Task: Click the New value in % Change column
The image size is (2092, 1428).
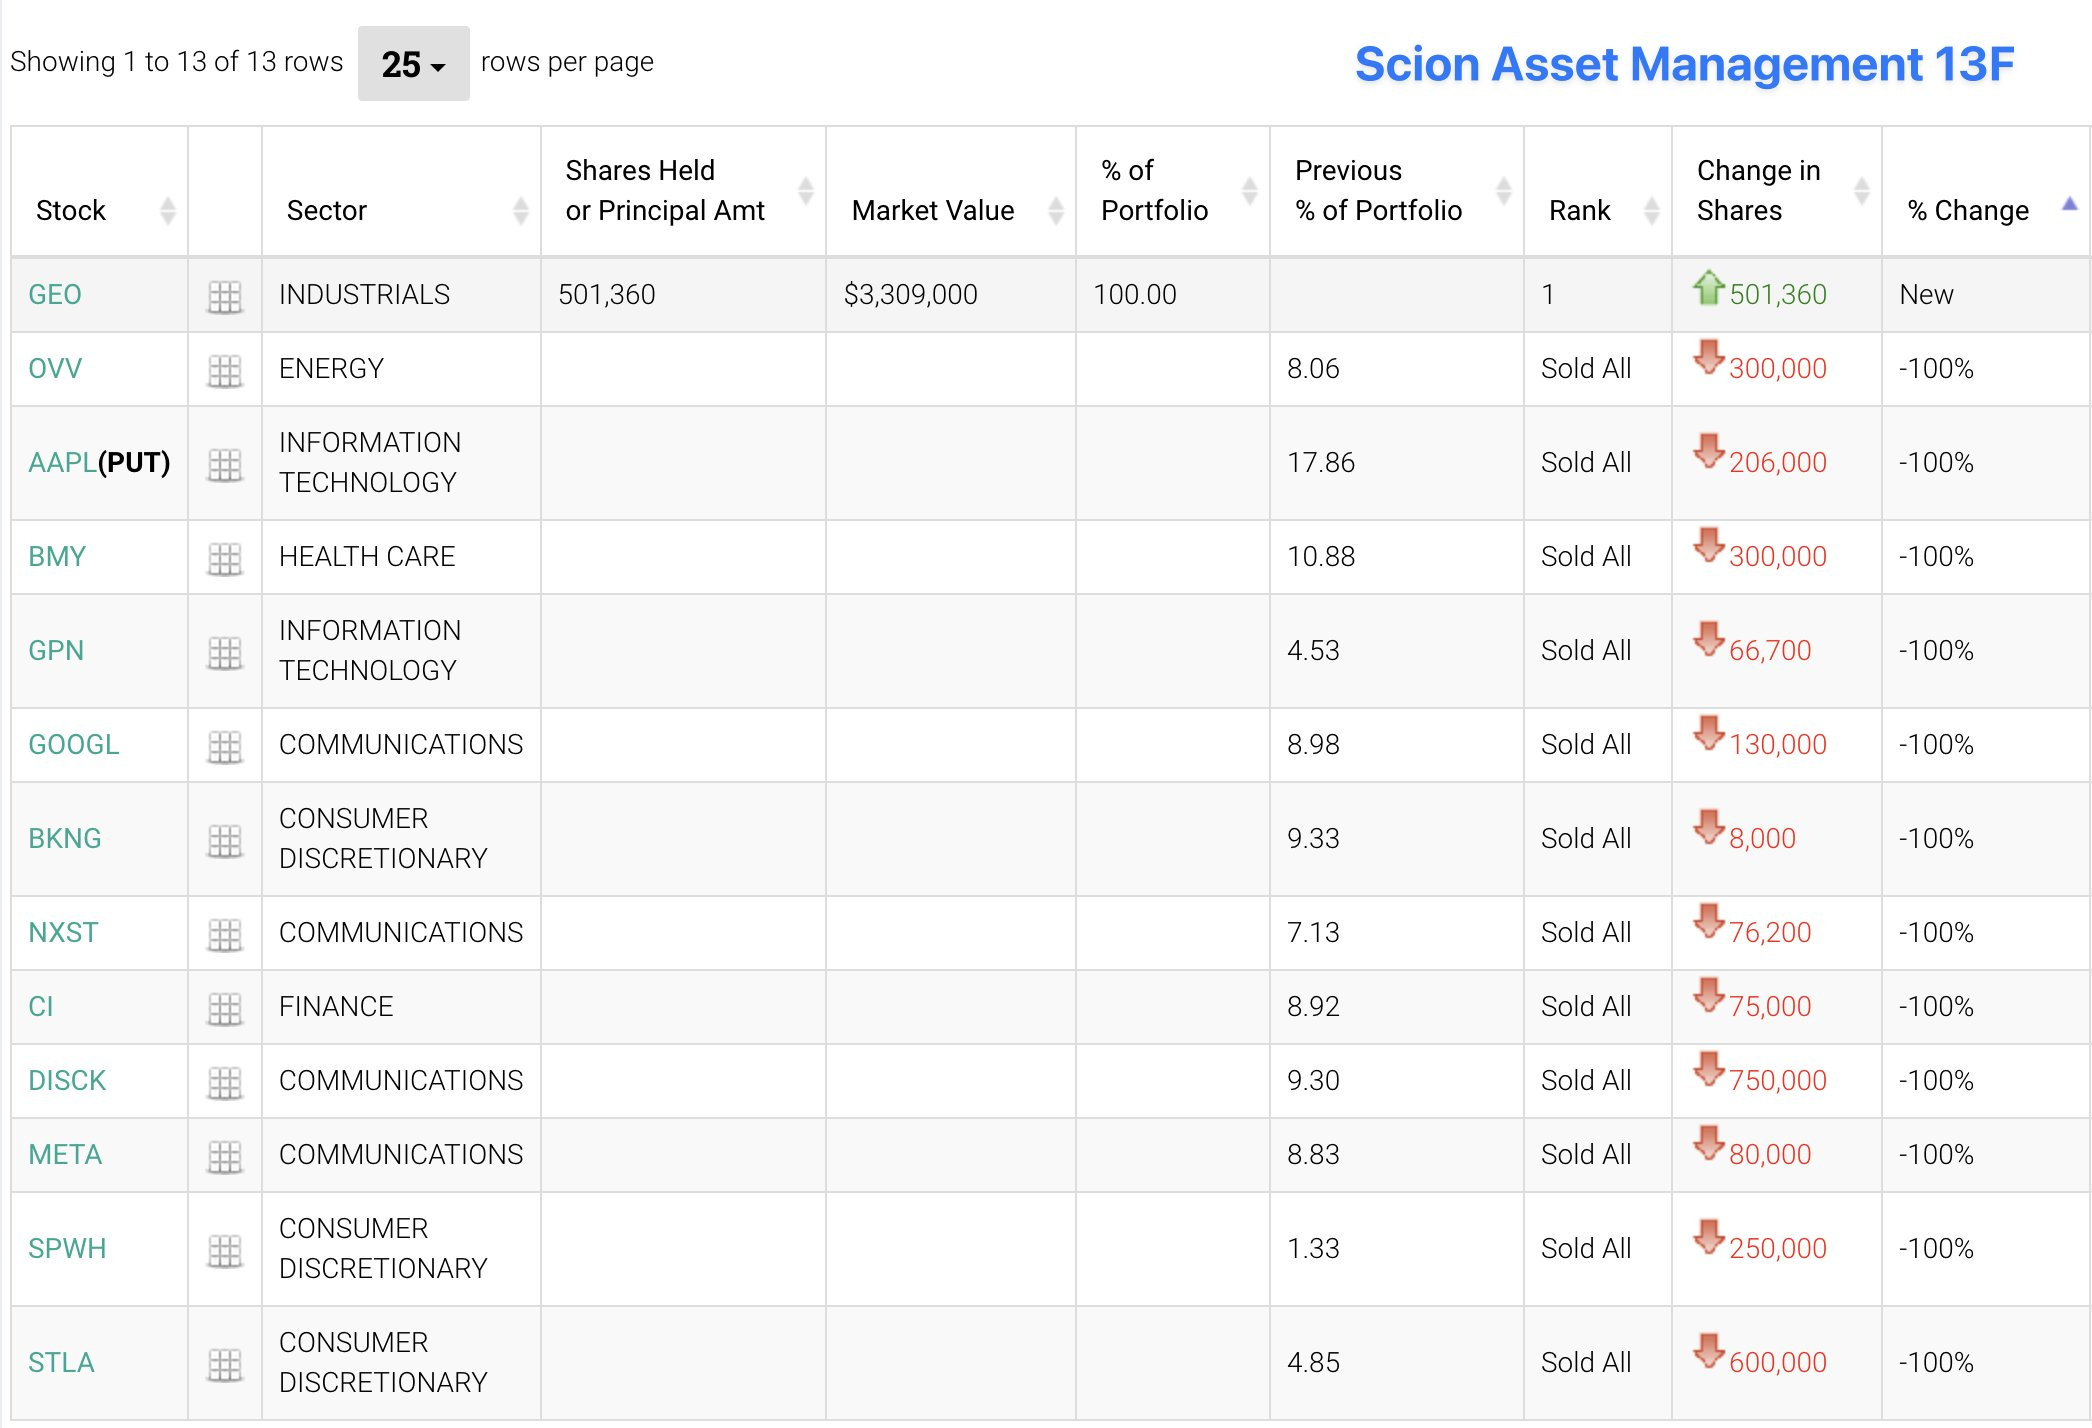Action: pos(1926,295)
